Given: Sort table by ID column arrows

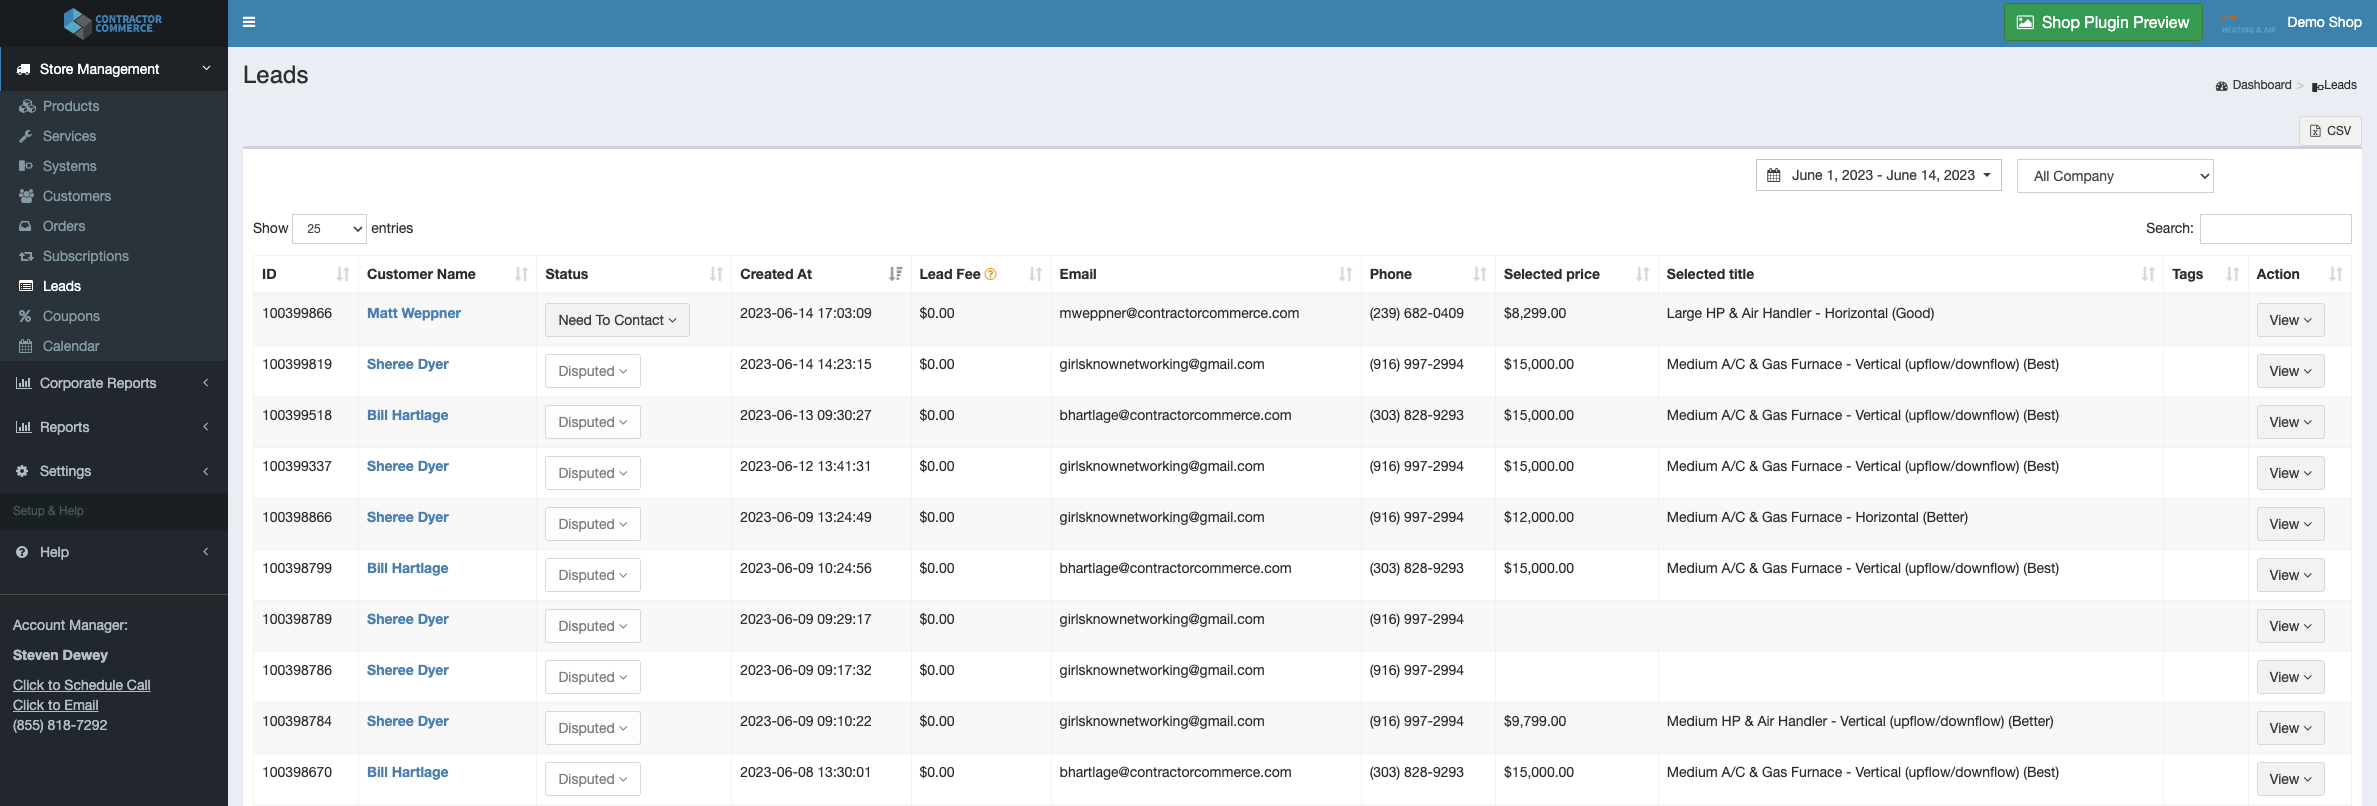Looking at the screenshot, I should (x=343, y=274).
